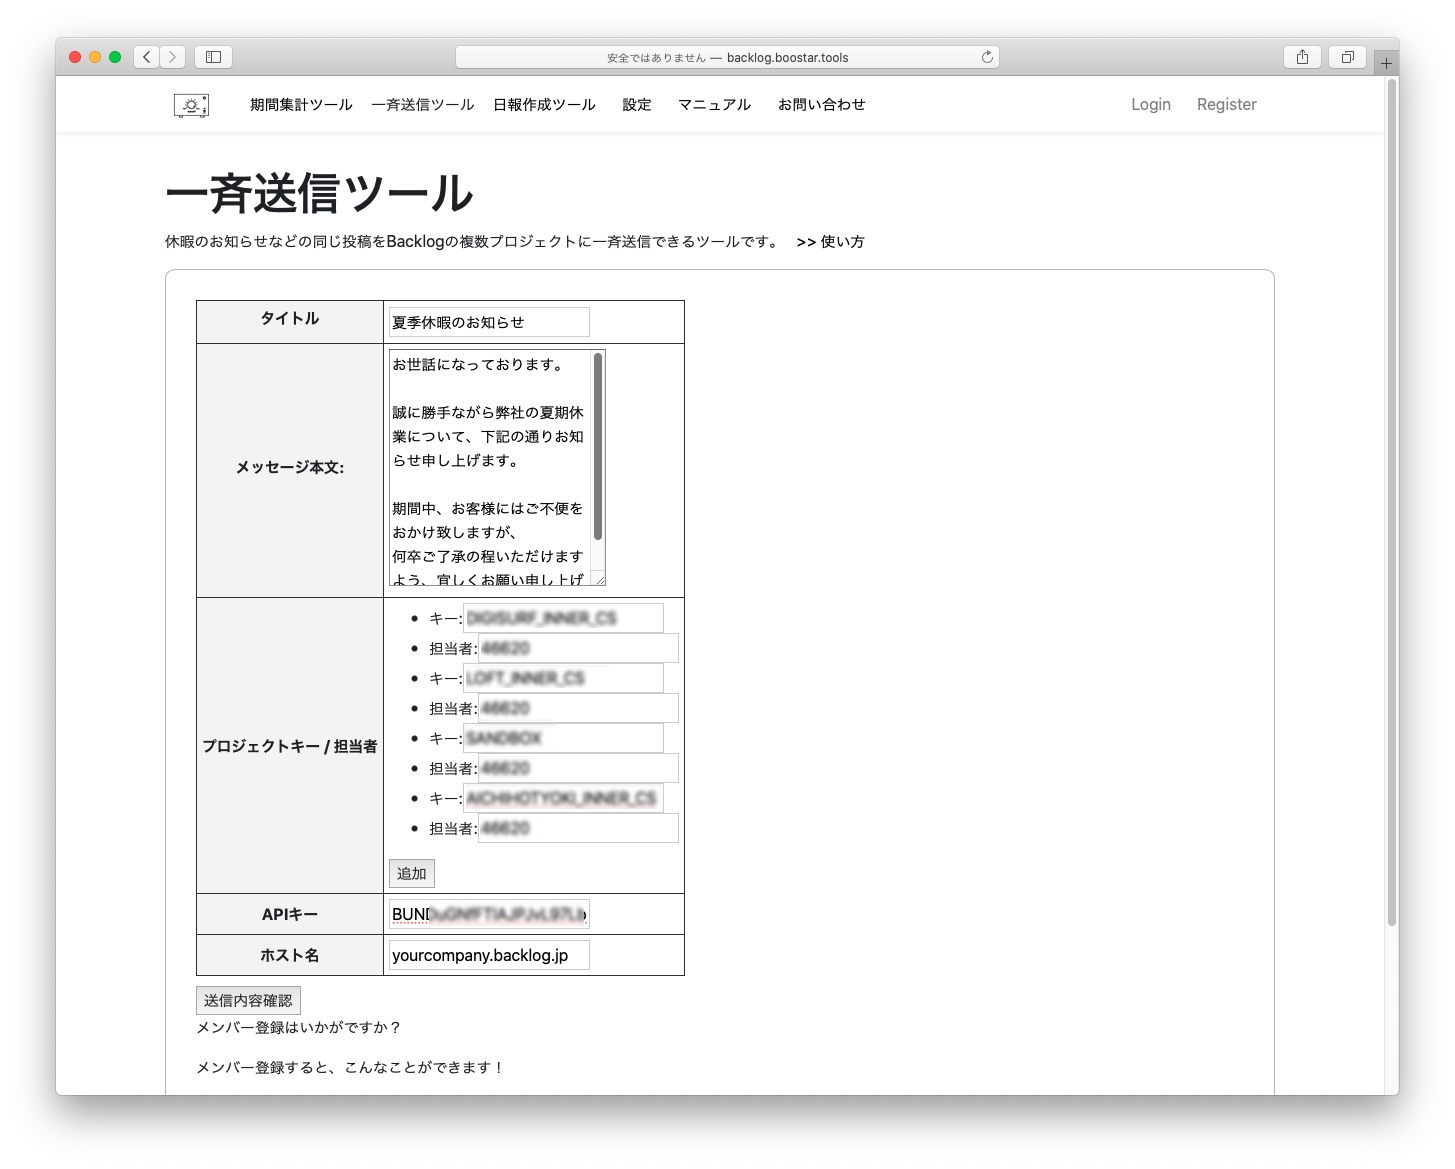The height and width of the screenshot is (1169, 1455).
Task: Focus the ホスト名 input field
Action: (489, 955)
